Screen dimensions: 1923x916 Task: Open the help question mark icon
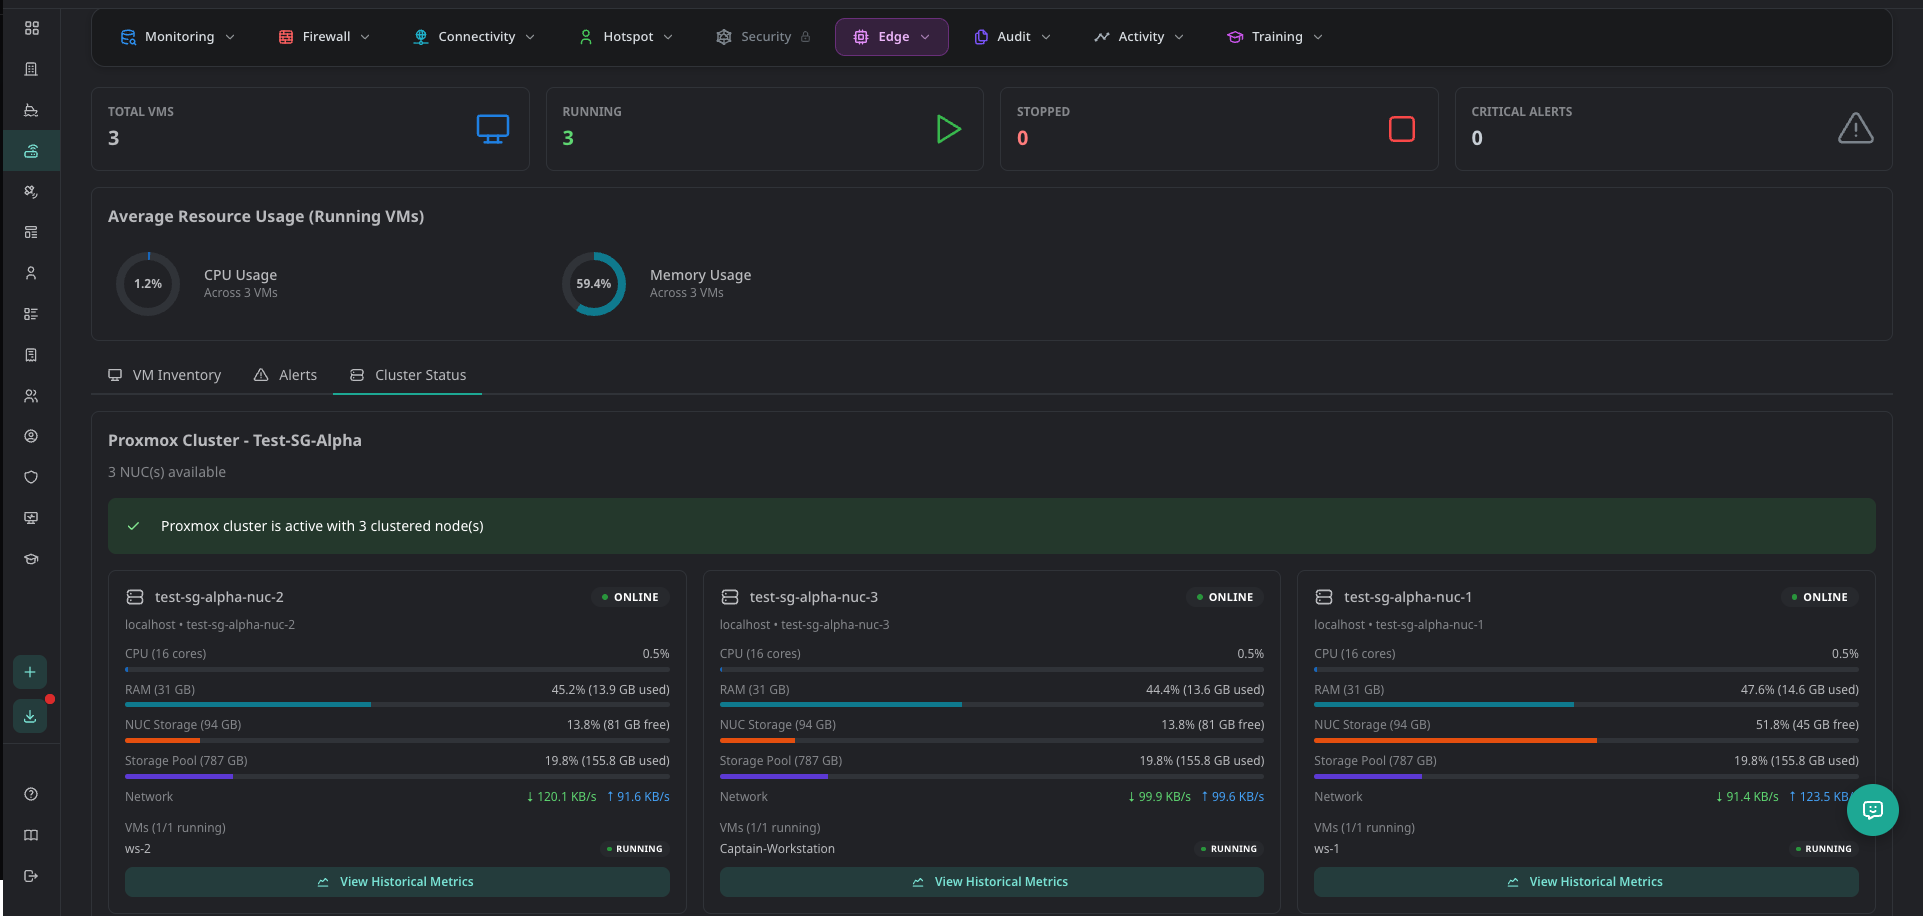(31, 794)
